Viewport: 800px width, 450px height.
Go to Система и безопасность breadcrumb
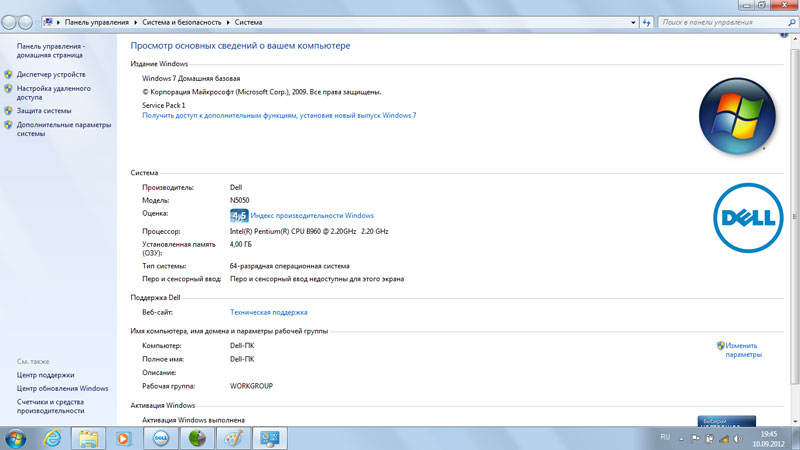coord(182,22)
